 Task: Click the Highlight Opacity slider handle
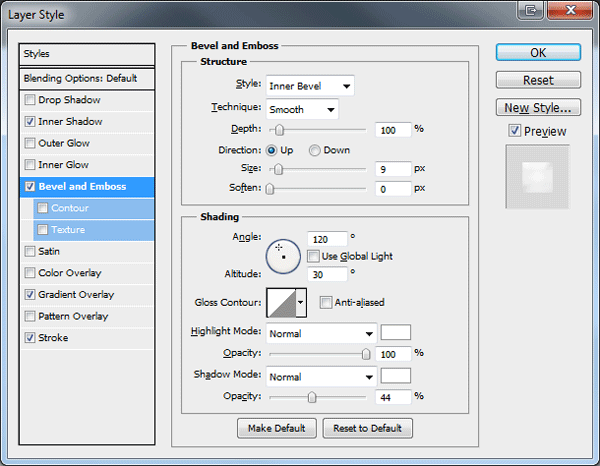tap(366, 354)
